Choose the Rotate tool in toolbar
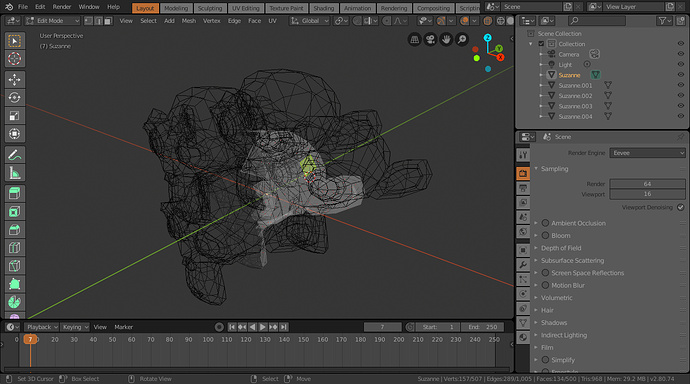 click(14, 98)
